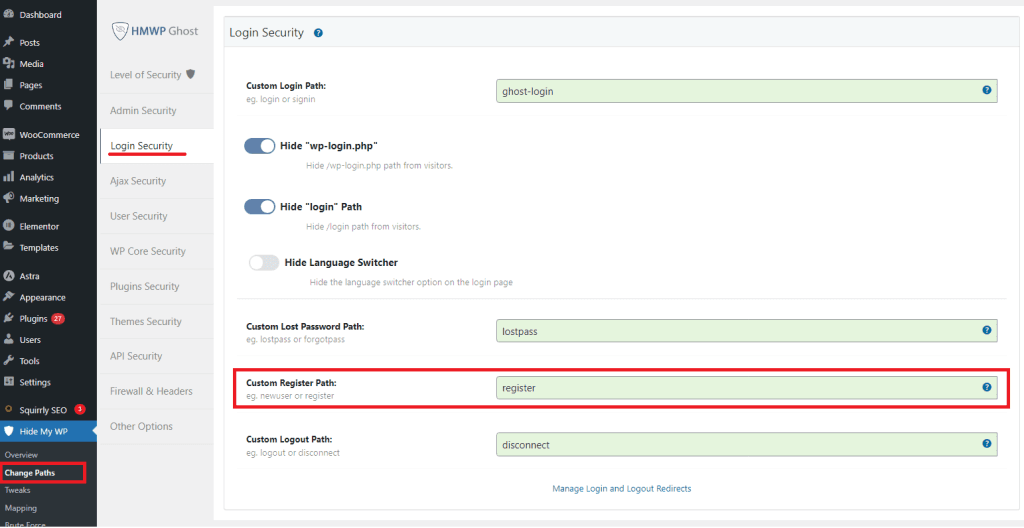This screenshot has height=528, width=1024.
Task: Disable the Hide "wp-login.php" toggle
Action: (260, 146)
